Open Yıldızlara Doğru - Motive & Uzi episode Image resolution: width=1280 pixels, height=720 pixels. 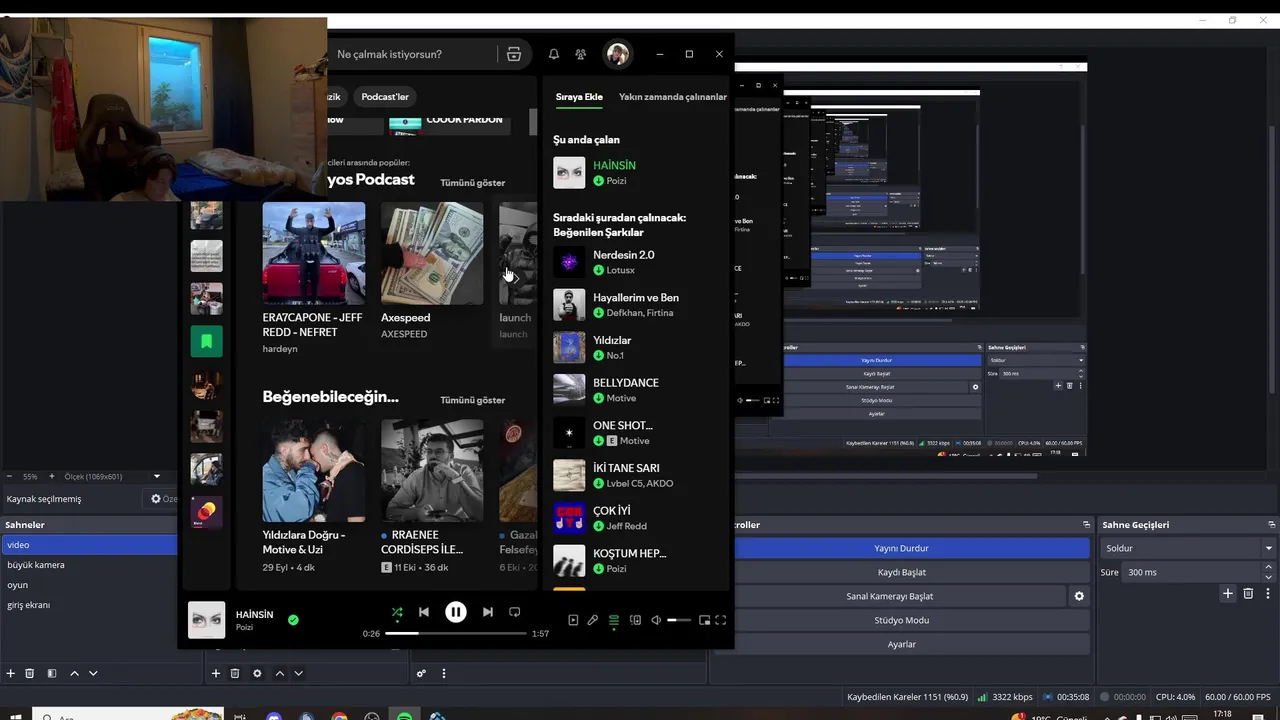click(314, 495)
